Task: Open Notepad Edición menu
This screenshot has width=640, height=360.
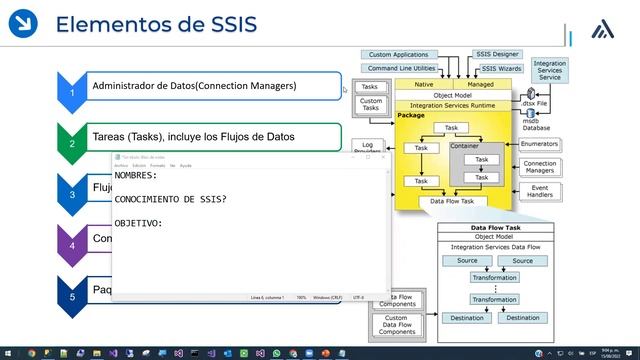Action: (139, 166)
